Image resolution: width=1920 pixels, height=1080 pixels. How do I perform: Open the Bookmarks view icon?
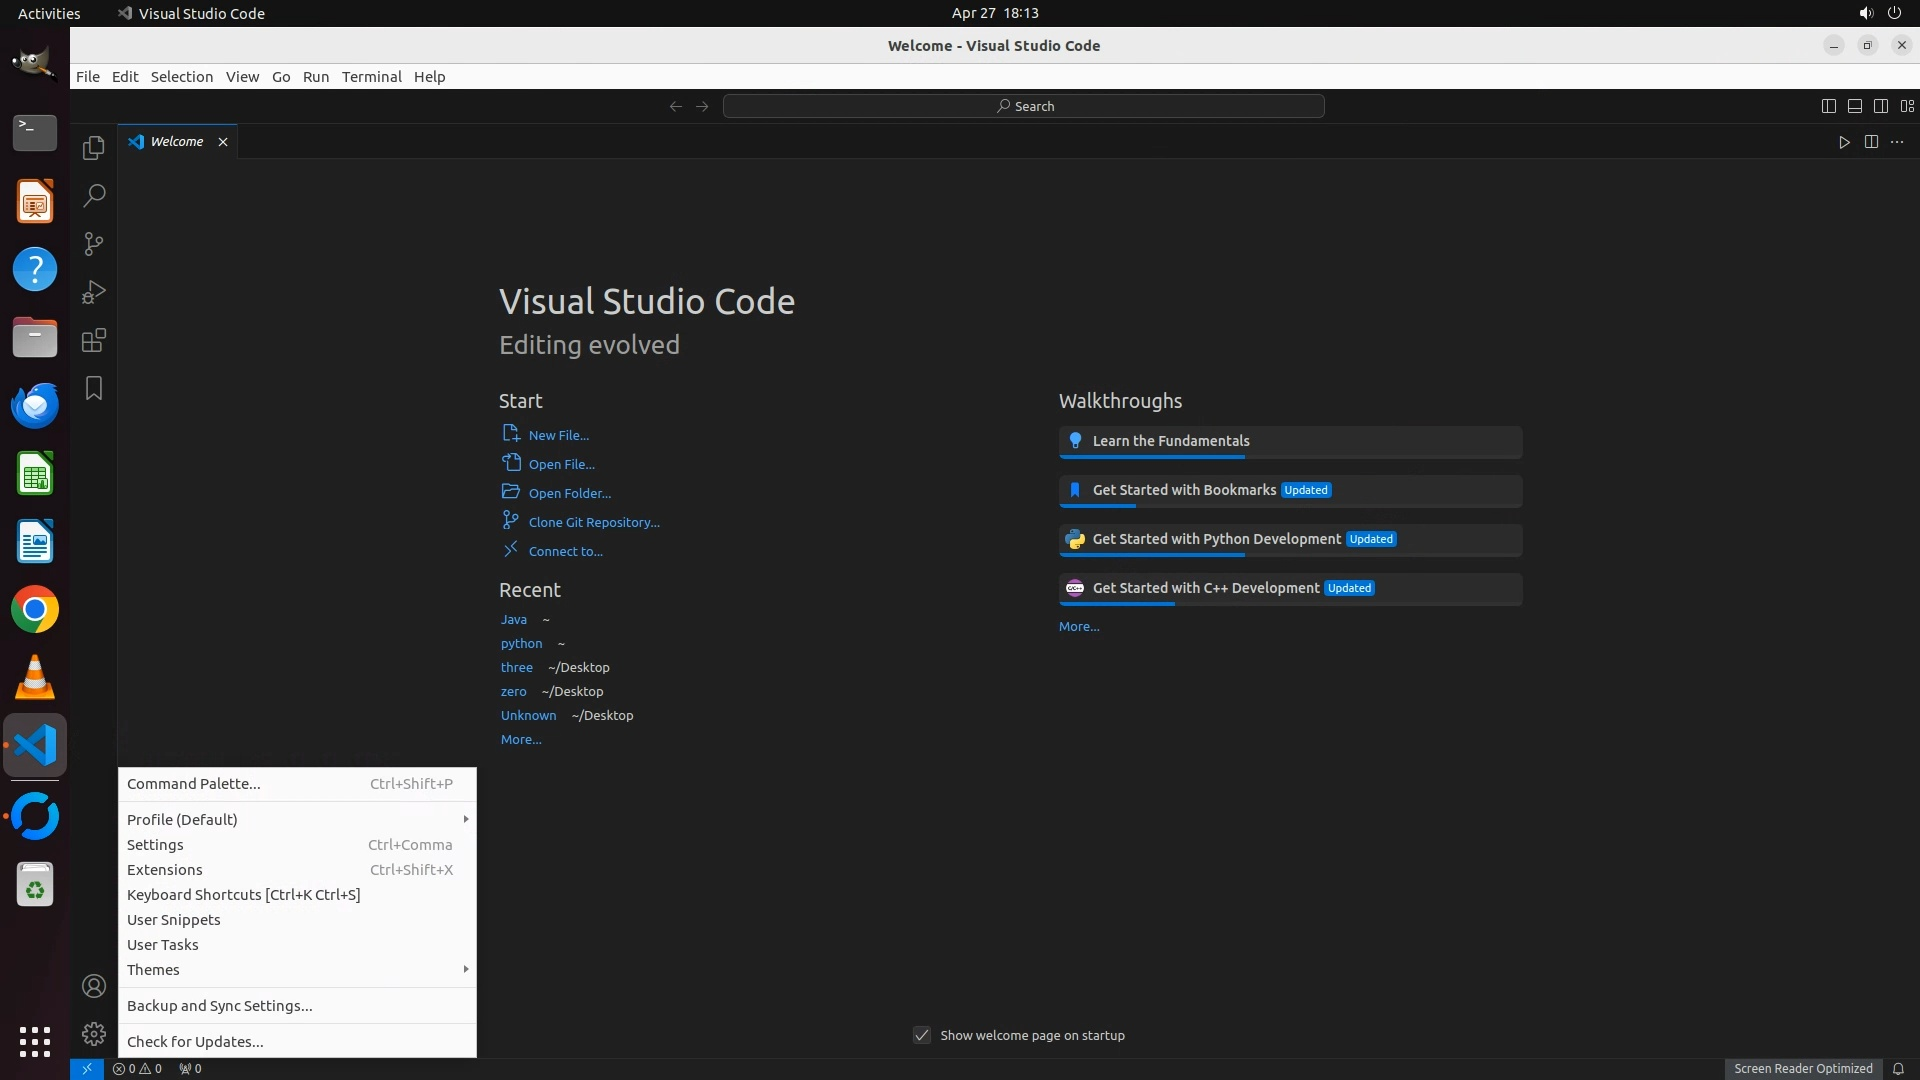tap(94, 388)
